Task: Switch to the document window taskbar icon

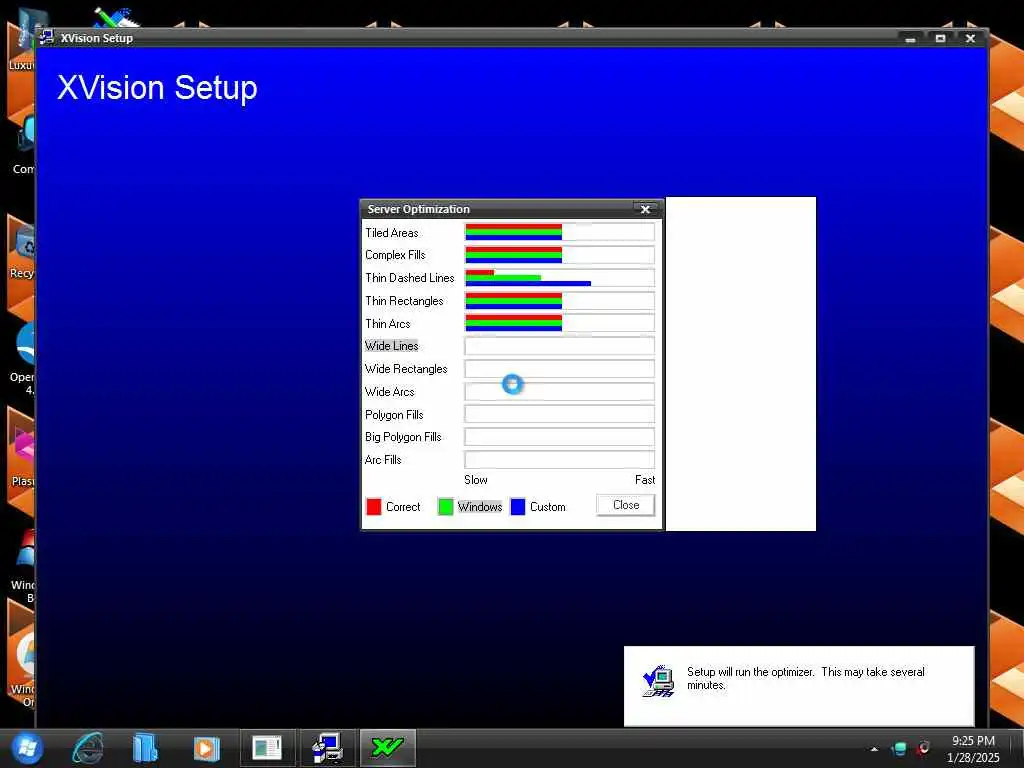Action: [x=267, y=748]
